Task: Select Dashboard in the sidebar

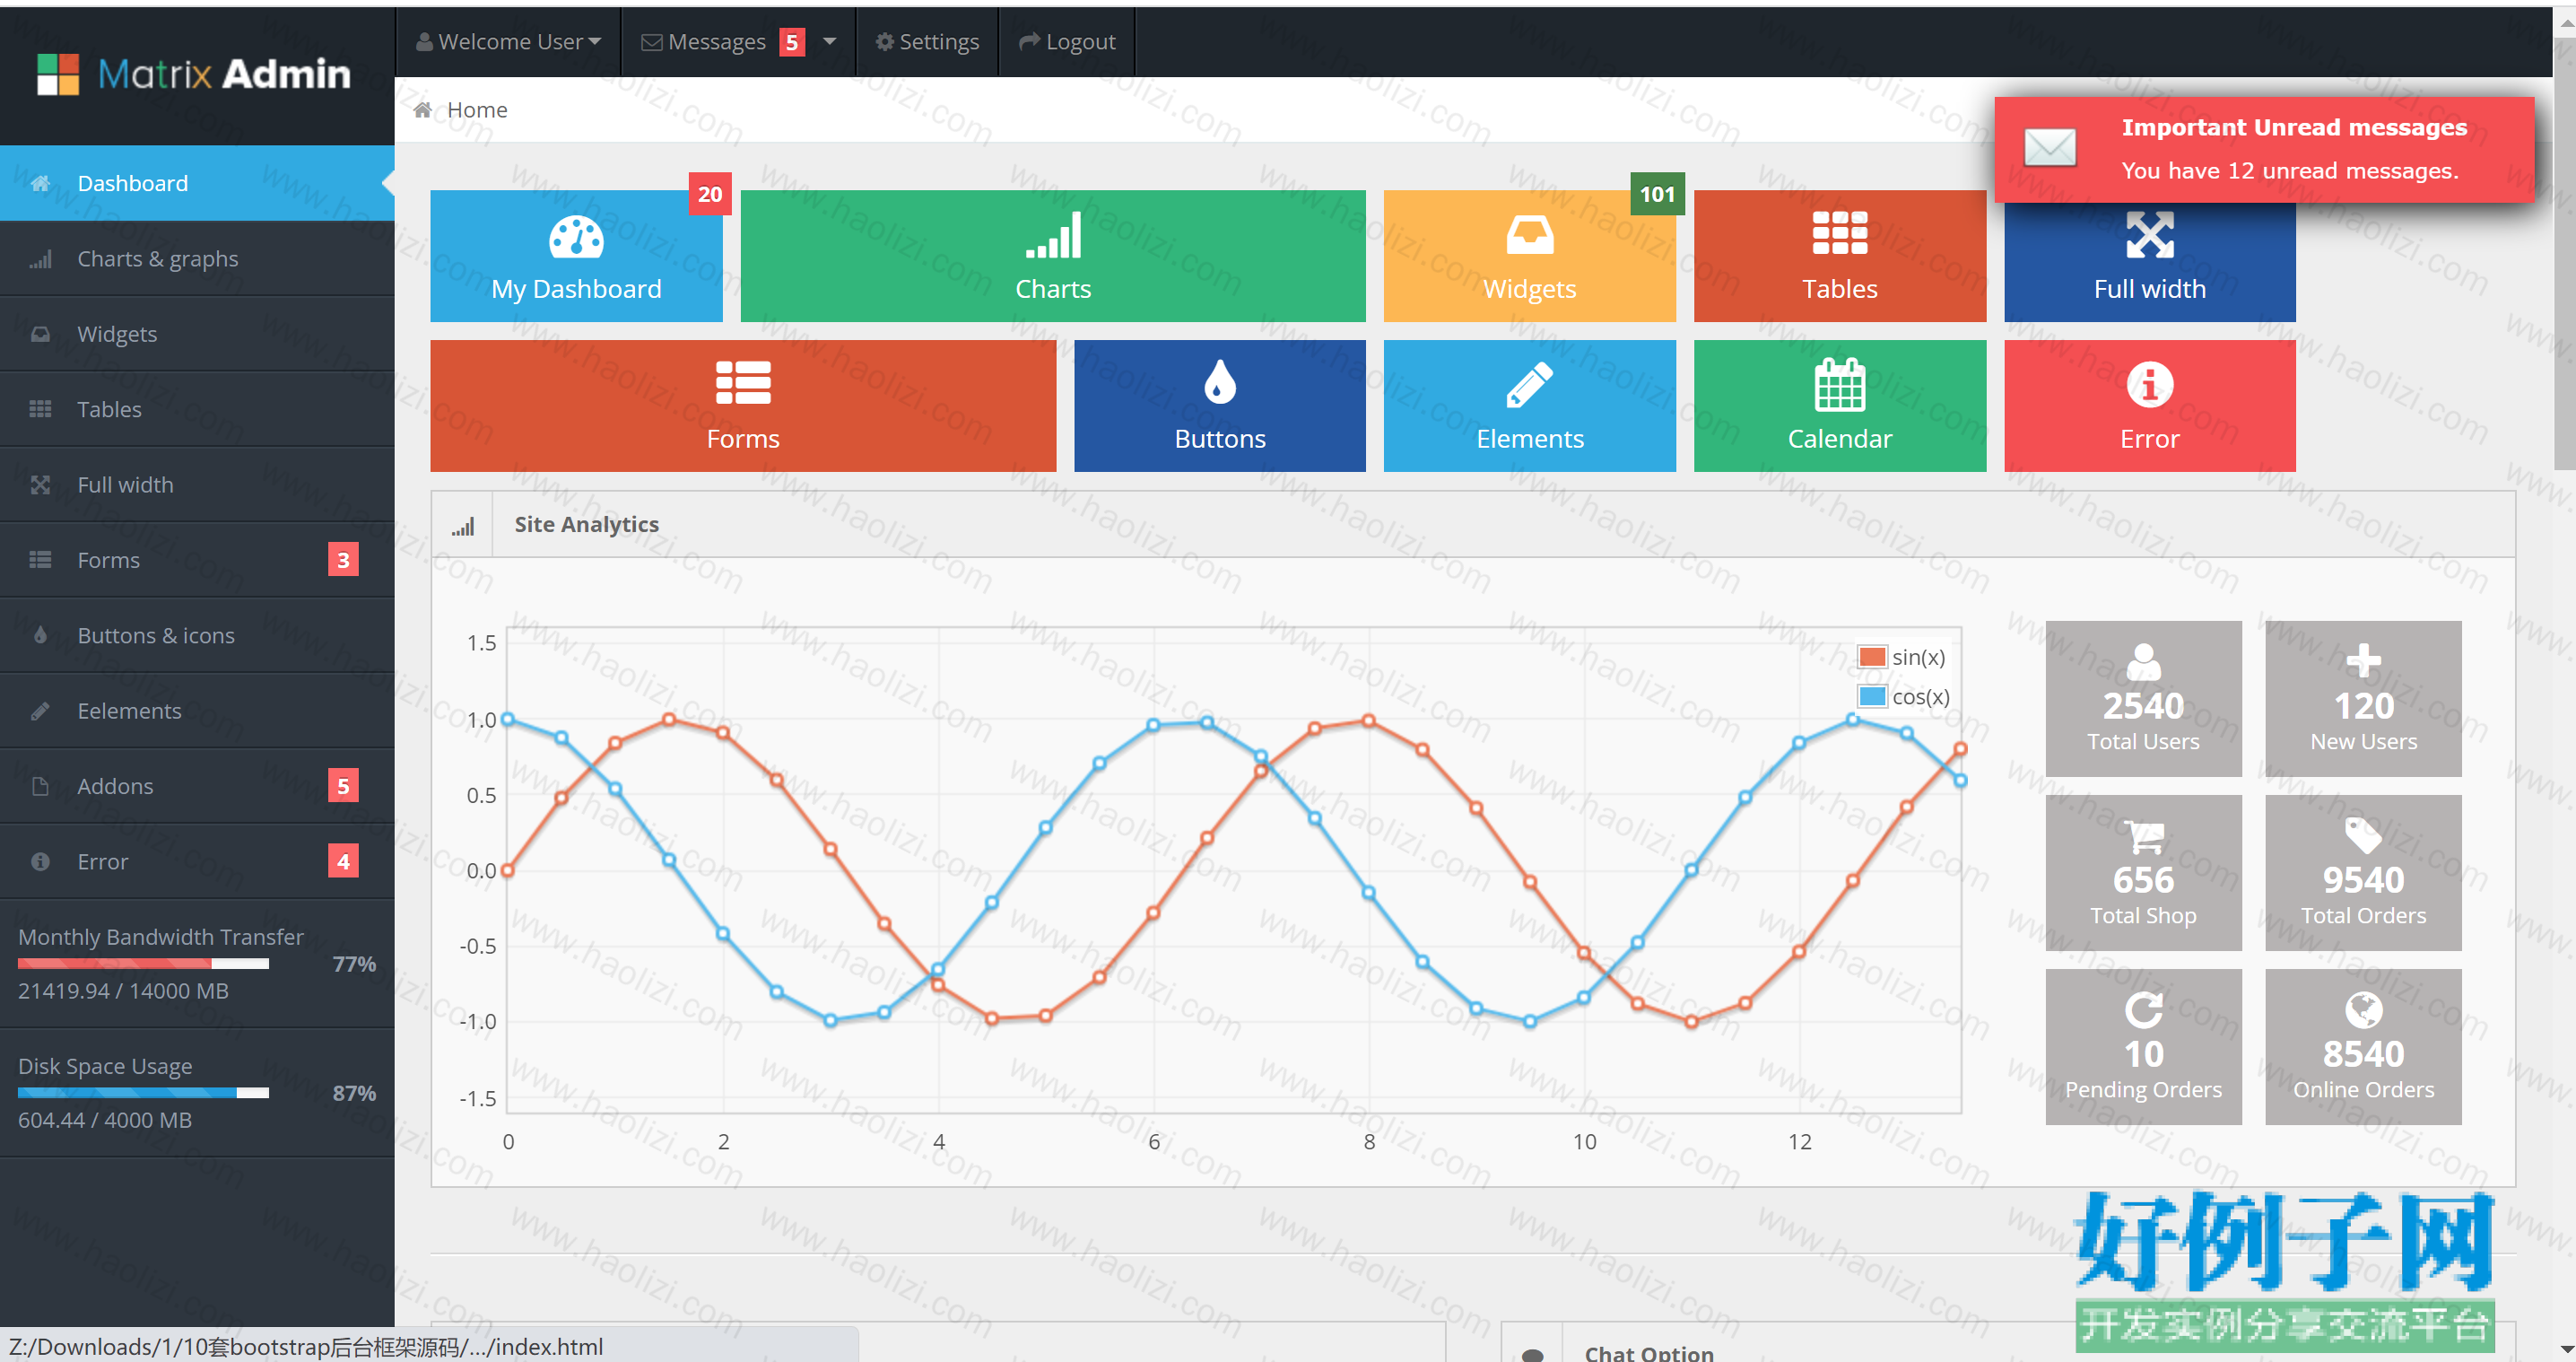Action: point(197,183)
